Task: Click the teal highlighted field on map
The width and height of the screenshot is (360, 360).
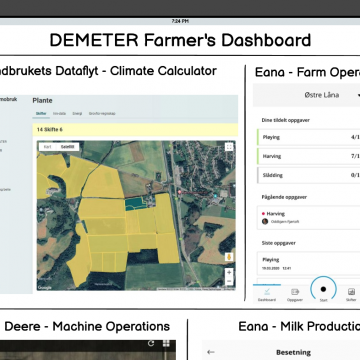Action: click(x=135, y=203)
